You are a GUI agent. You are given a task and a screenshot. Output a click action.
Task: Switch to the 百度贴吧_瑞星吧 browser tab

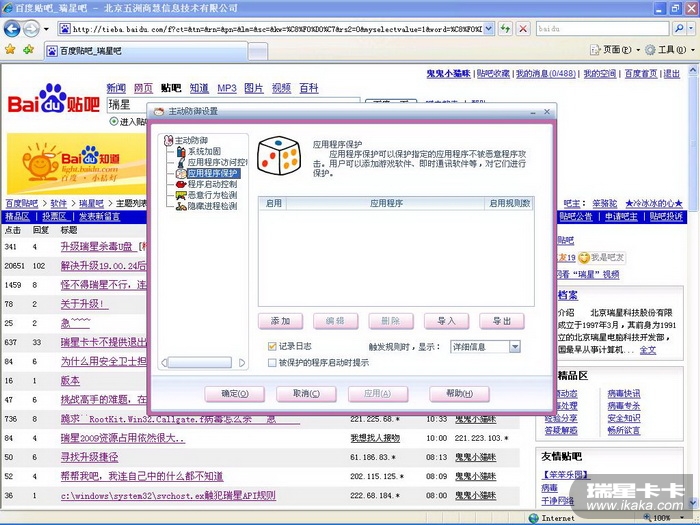(146, 51)
